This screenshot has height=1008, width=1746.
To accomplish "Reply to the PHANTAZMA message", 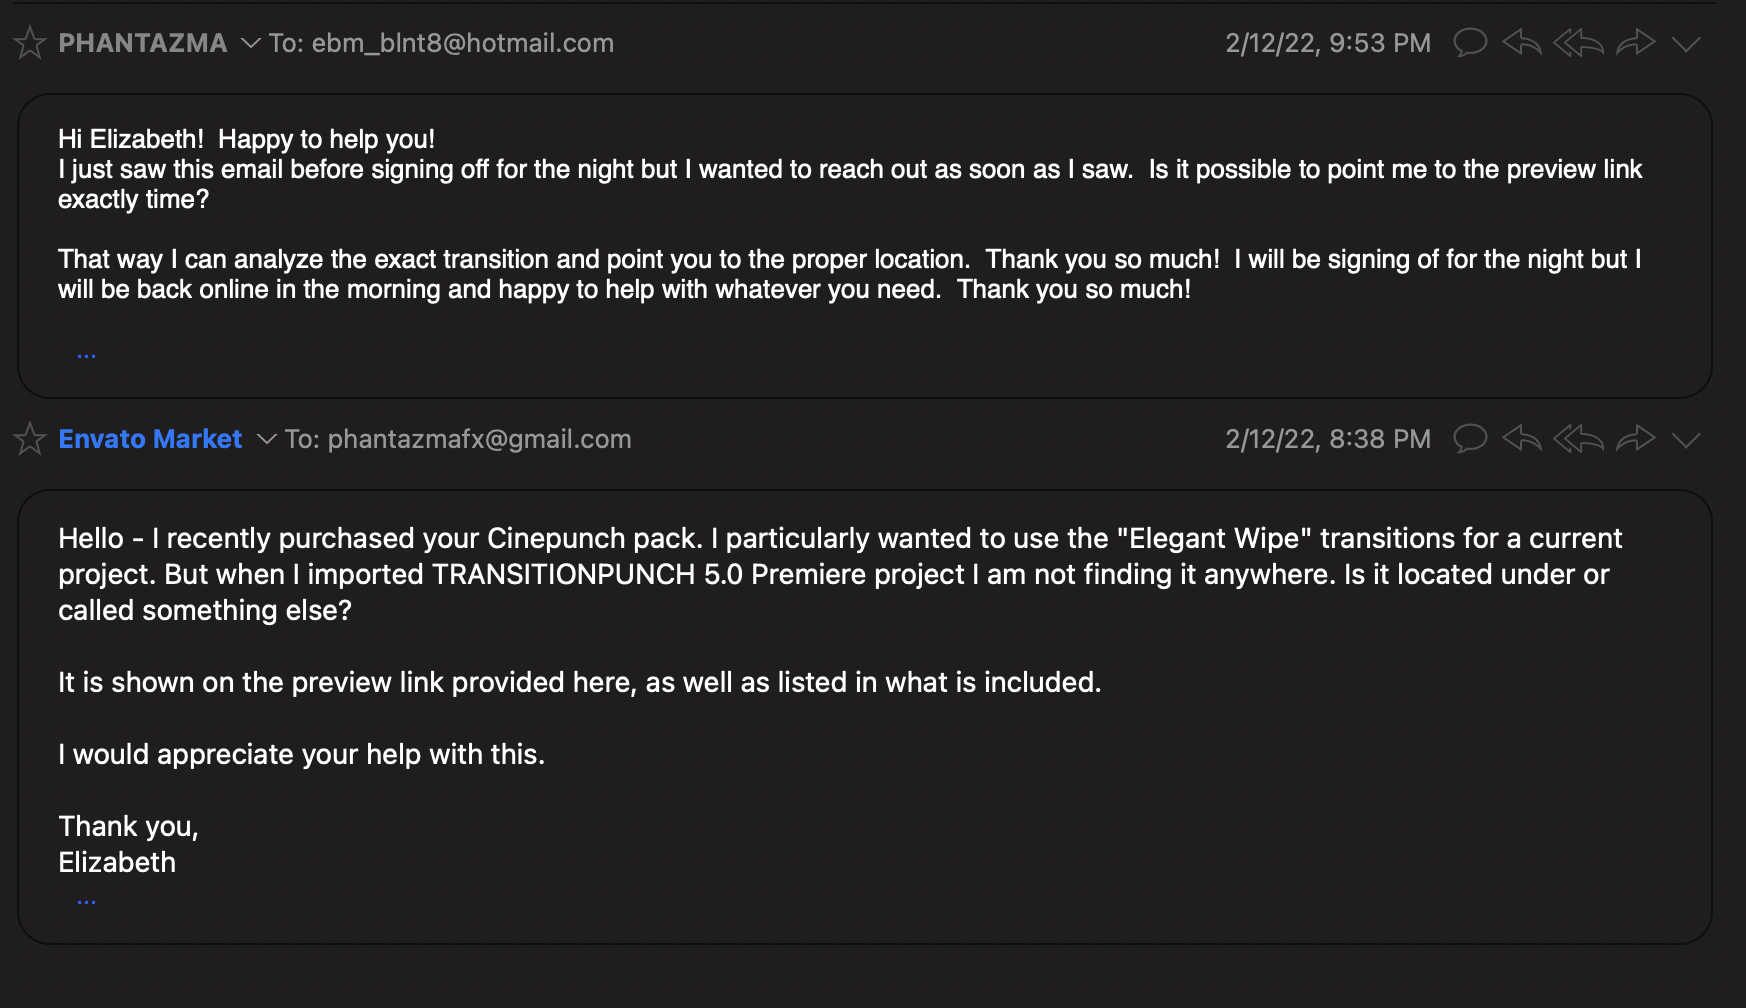I will (1522, 43).
